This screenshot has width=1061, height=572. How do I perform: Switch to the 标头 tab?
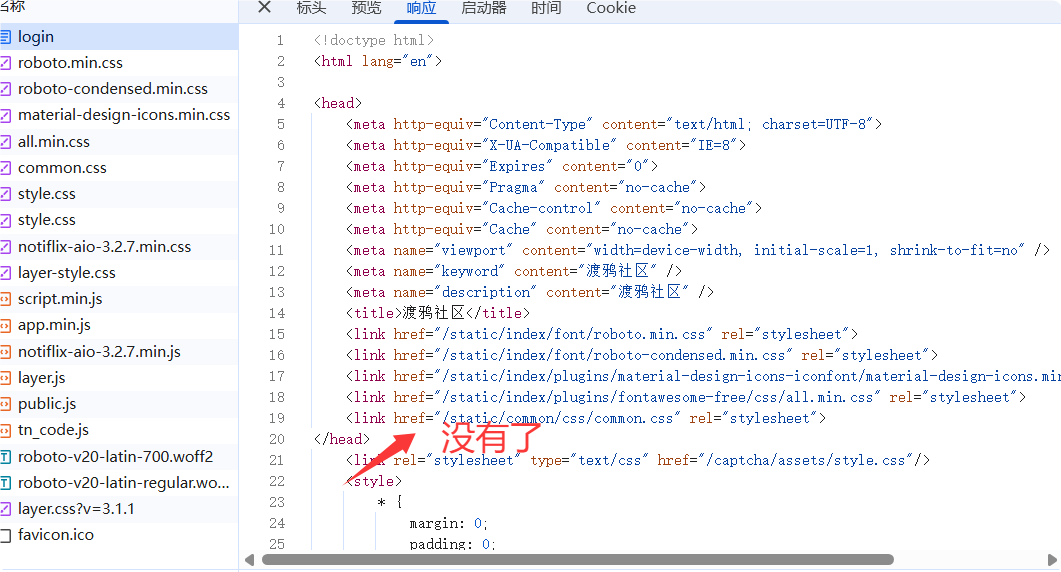[311, 8]
